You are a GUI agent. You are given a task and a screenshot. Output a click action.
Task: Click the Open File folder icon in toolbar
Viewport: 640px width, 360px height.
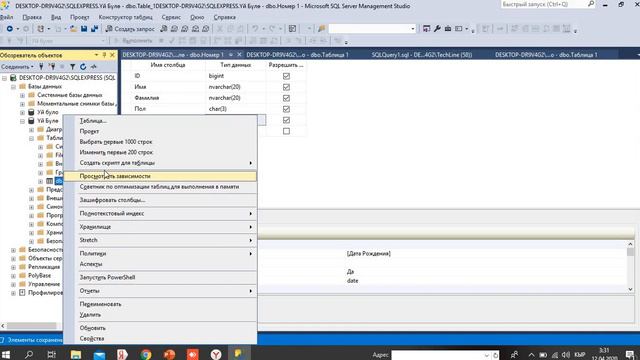pyautogui.click(x=73, y=29)
